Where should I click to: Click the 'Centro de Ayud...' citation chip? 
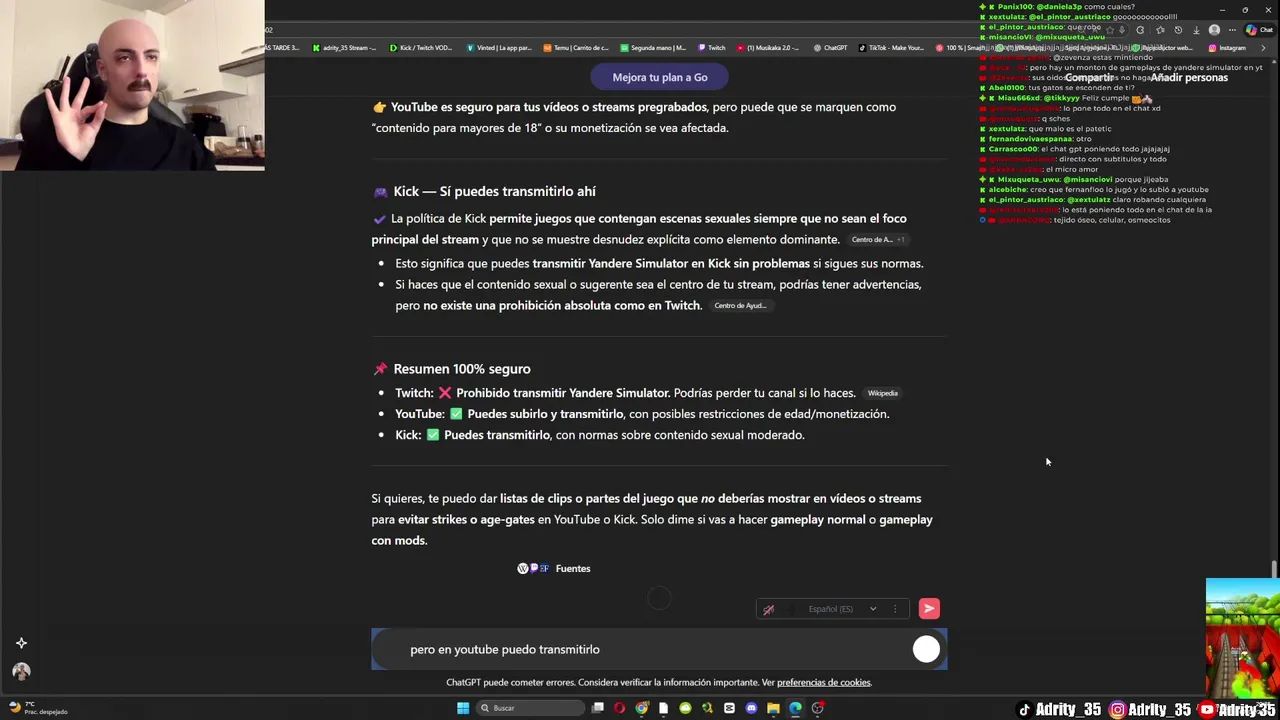coord(740,306)
